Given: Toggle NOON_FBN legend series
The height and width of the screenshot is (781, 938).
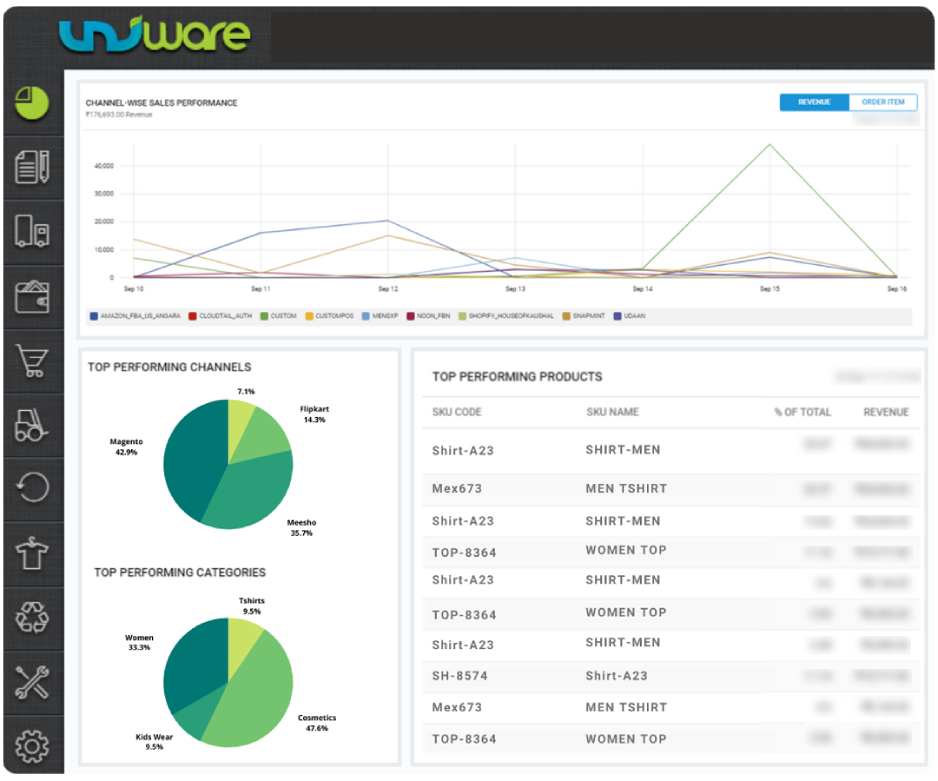Looking at the screenshot, I should pos(428,316).
